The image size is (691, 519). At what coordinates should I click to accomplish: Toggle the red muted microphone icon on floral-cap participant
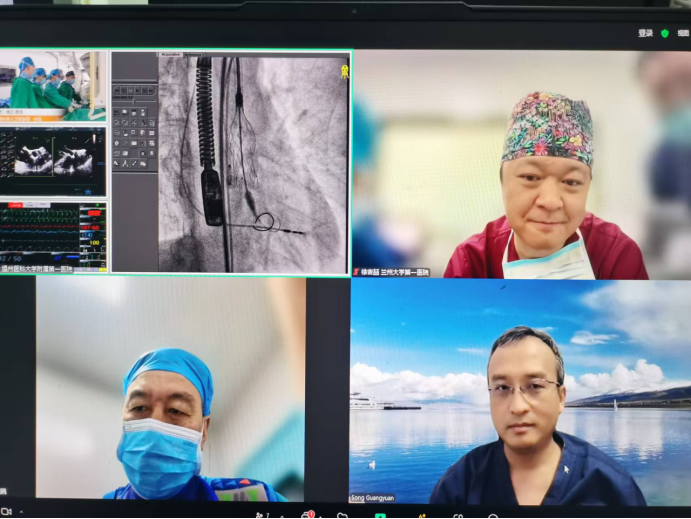coord(357,272)
